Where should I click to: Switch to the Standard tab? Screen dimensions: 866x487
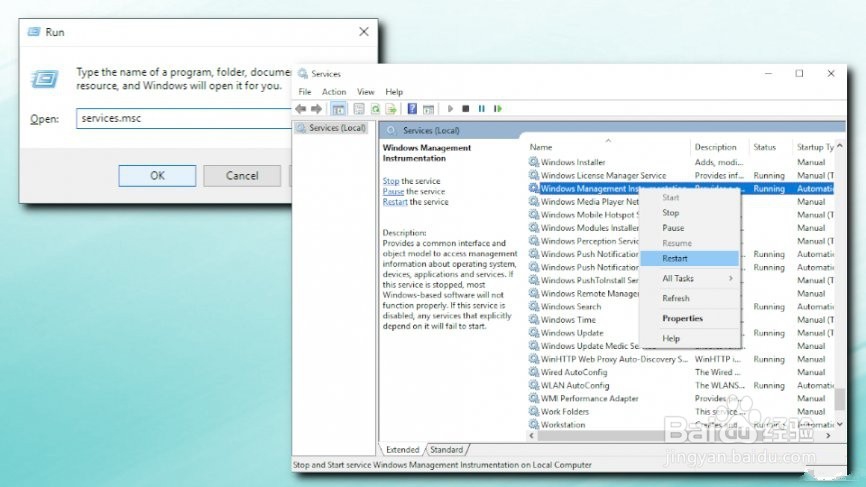coord(446,449)
